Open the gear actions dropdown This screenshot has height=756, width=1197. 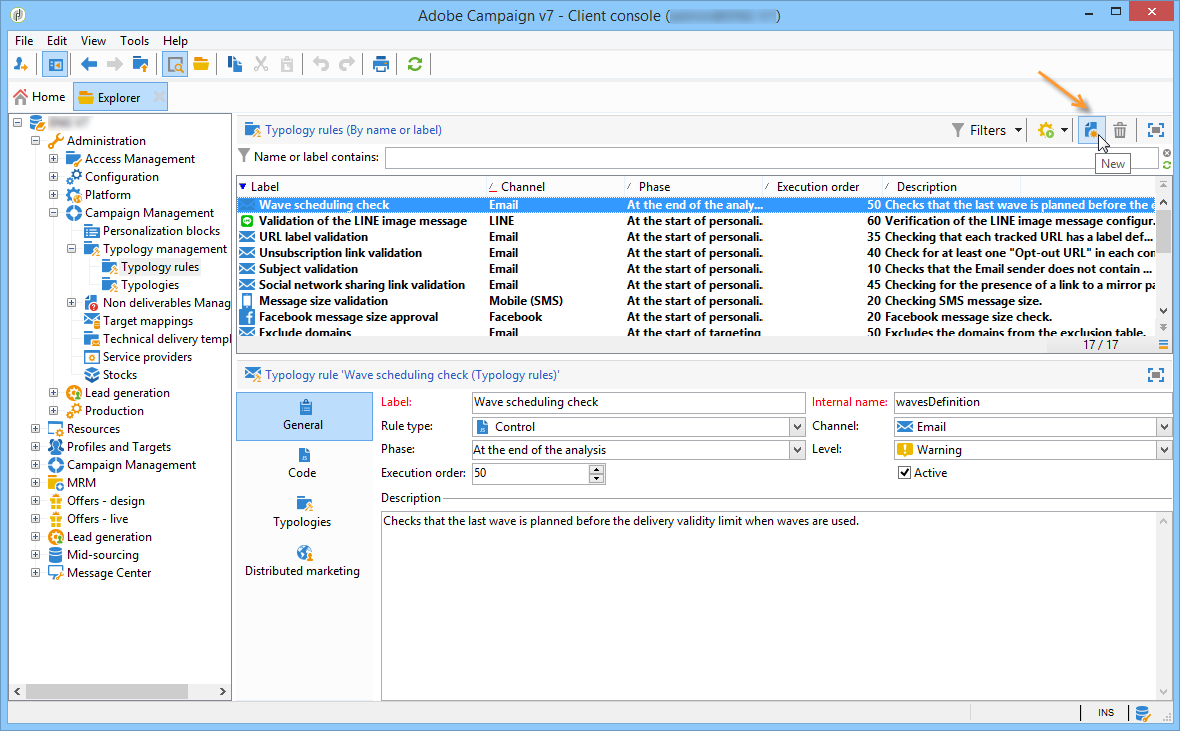coord(1053,131)
